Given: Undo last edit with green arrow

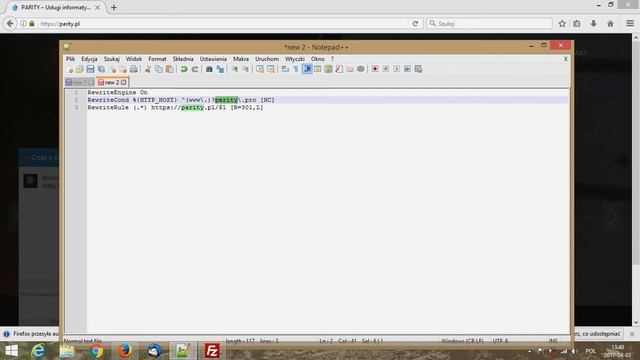Looking at the screenshot, I should [x=184, y=69].
